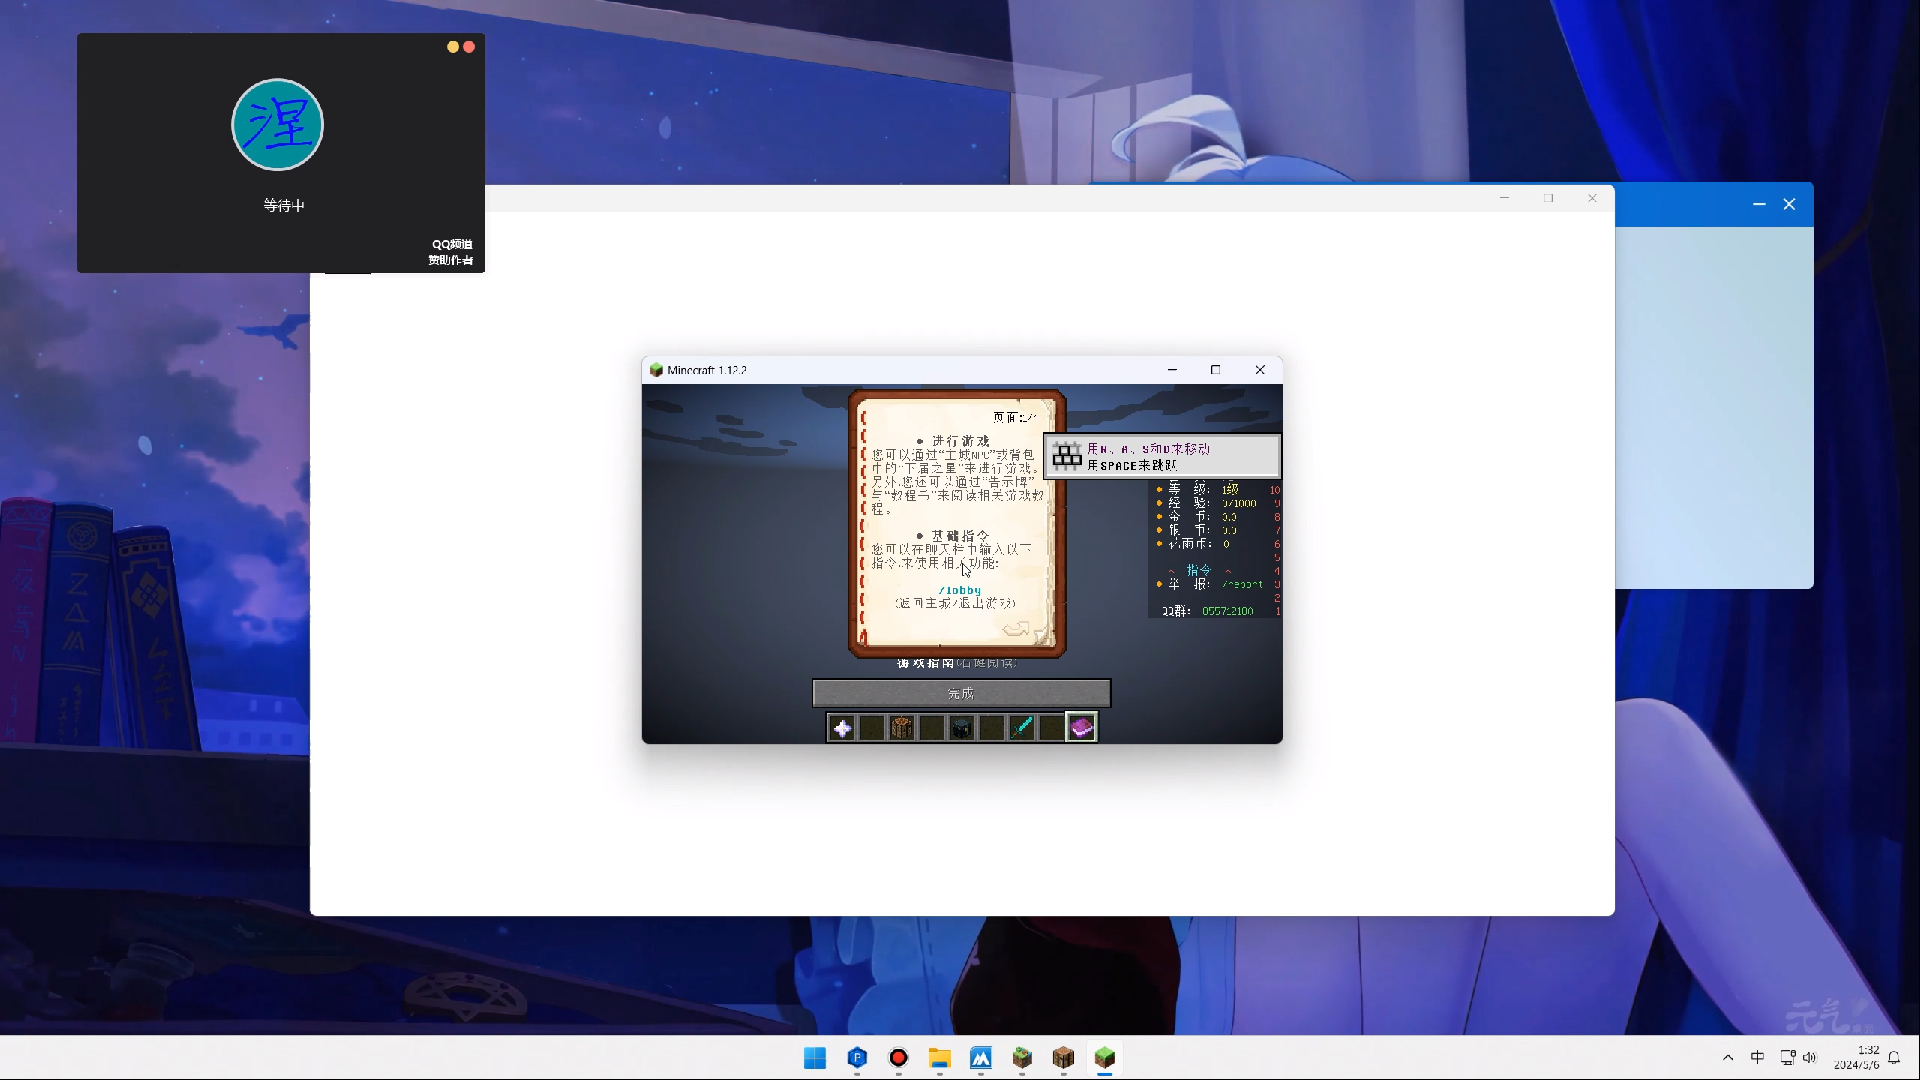
Task: Open the volume tray icon
Action: tap(1809, 1058)
